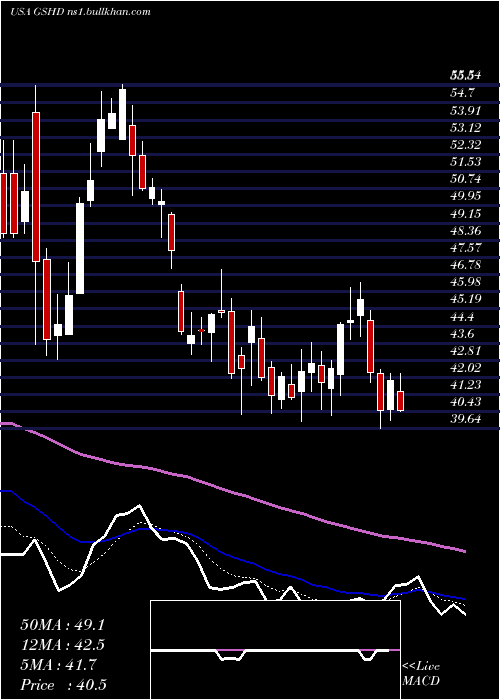Click the 47.57 price level label
Image resolution: width=500 pixels, height=700 pixels.
pos(466,248)
